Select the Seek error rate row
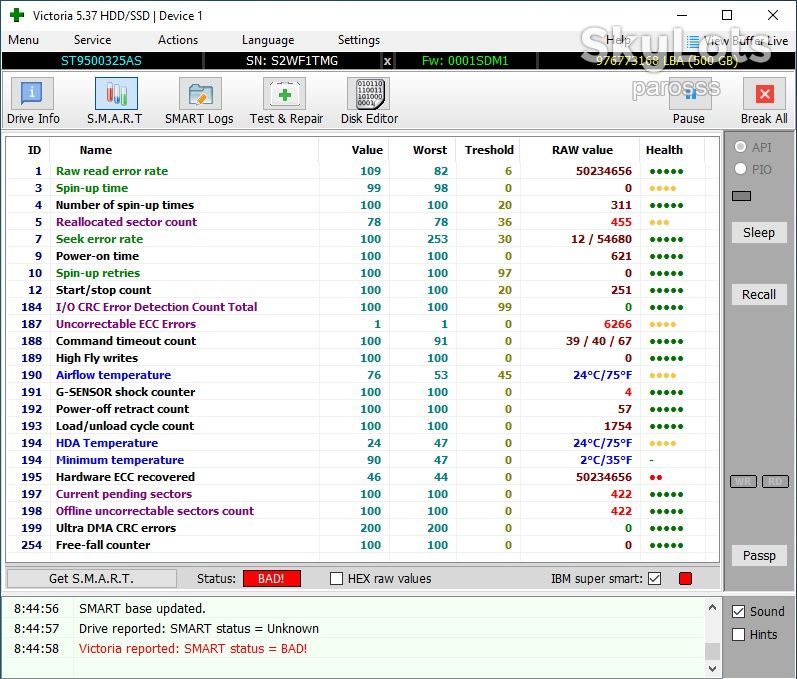 363,239
